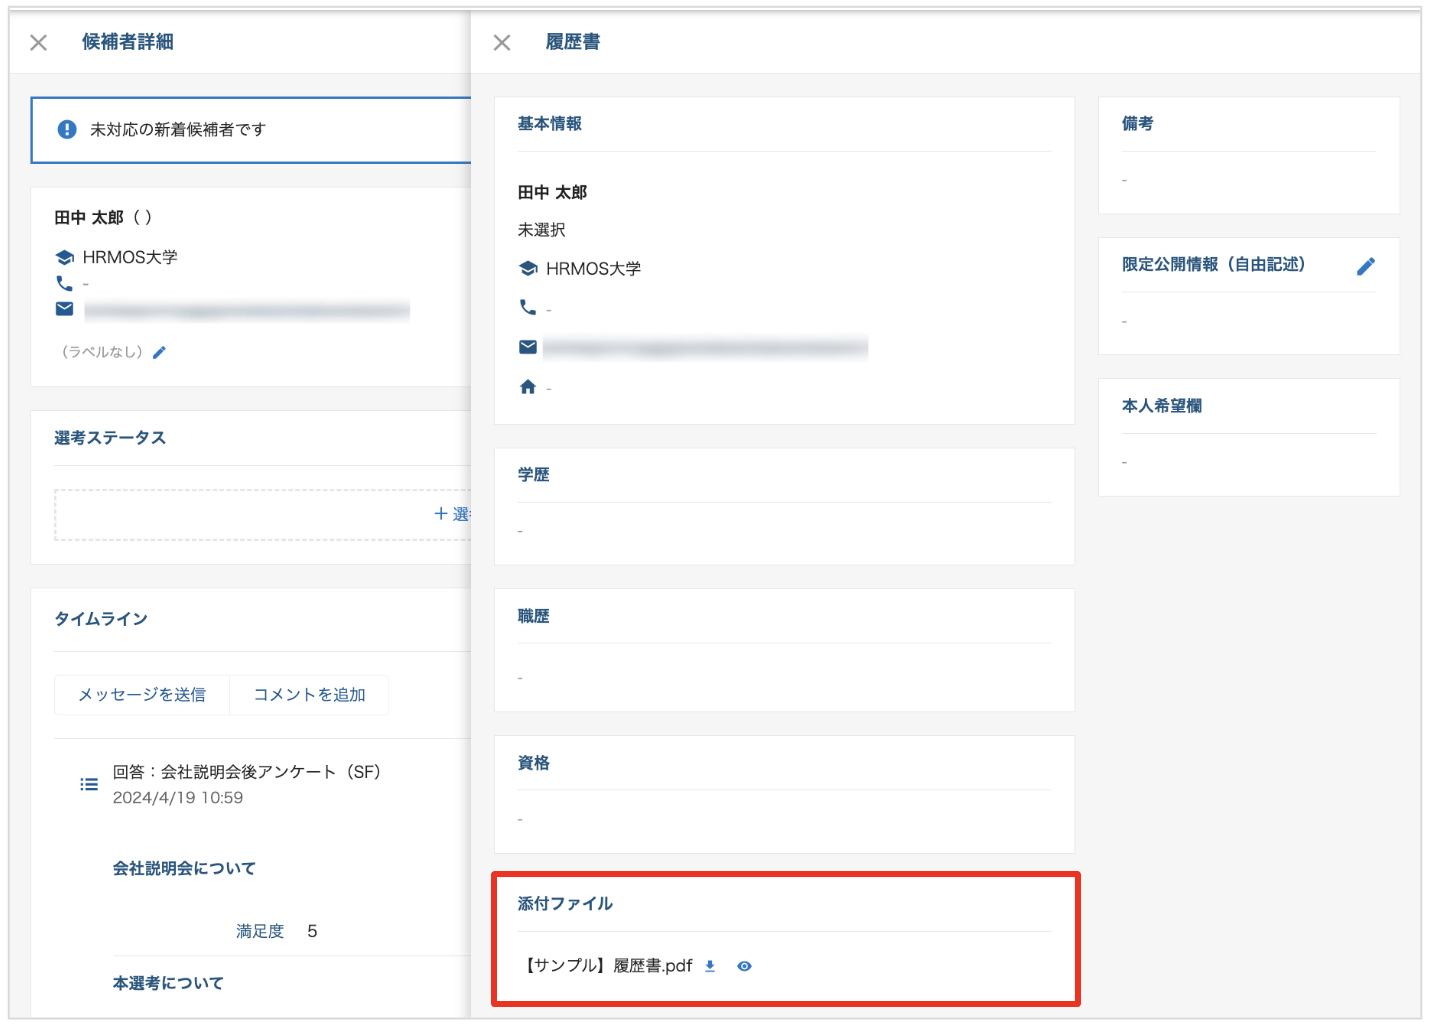Select the コメントを追加 tab
1434x1028 pixels.
[309, 695]
